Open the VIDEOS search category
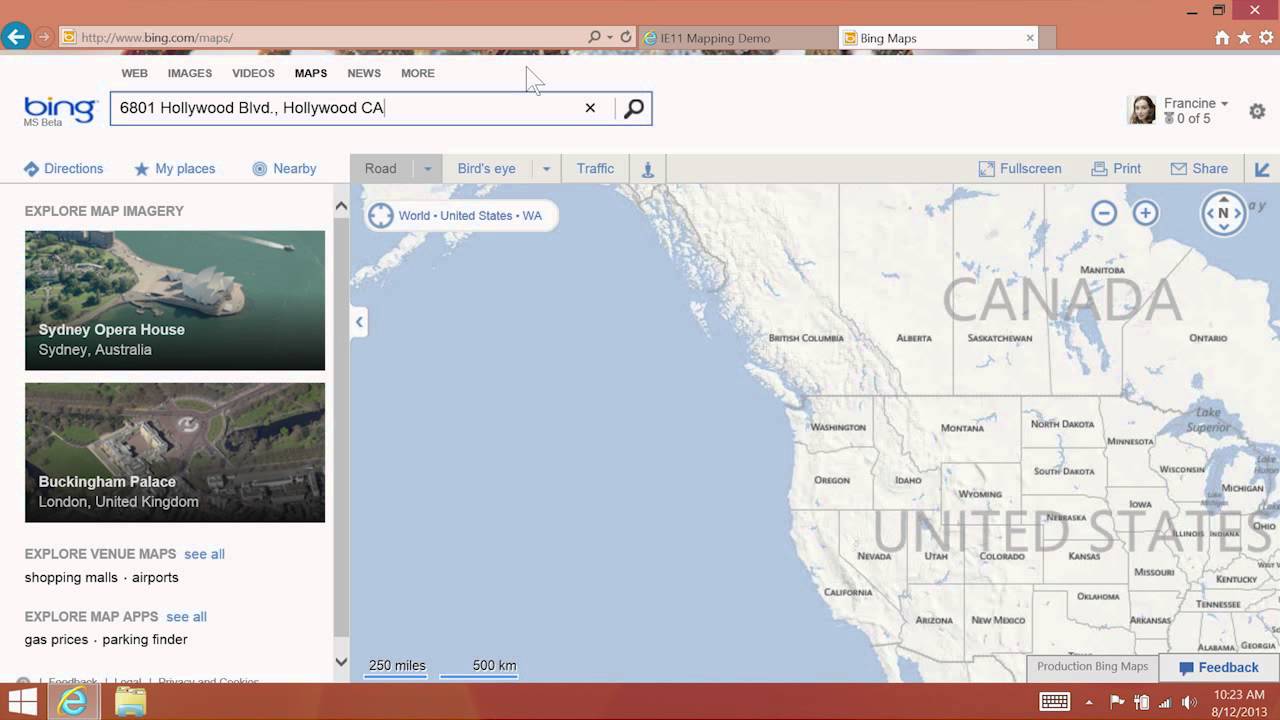 pos(253,73)
